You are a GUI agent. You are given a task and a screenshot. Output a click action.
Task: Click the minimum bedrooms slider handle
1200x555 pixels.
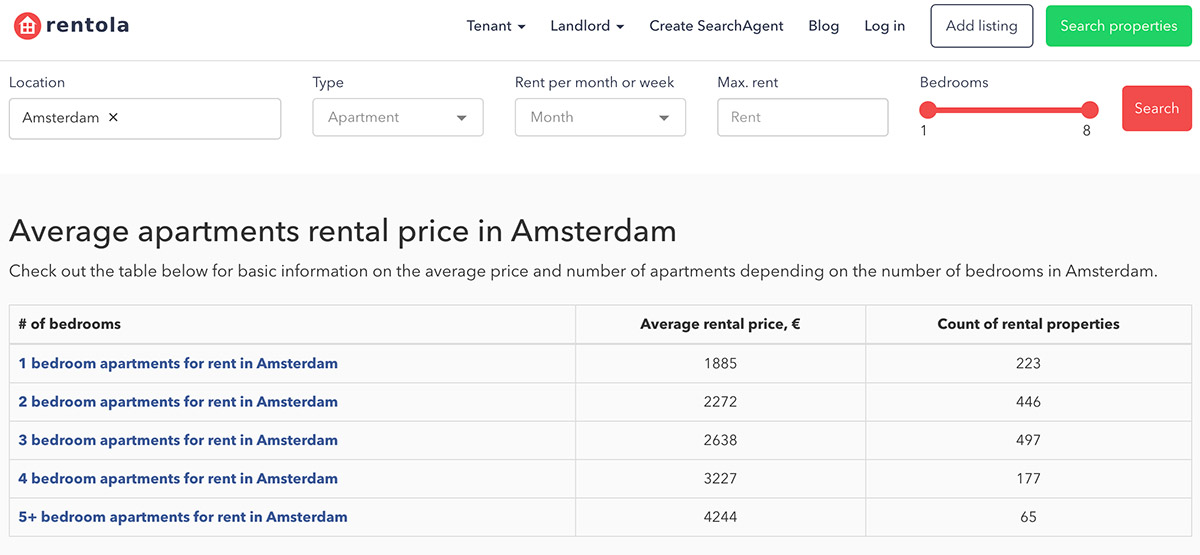click(928, 110)
